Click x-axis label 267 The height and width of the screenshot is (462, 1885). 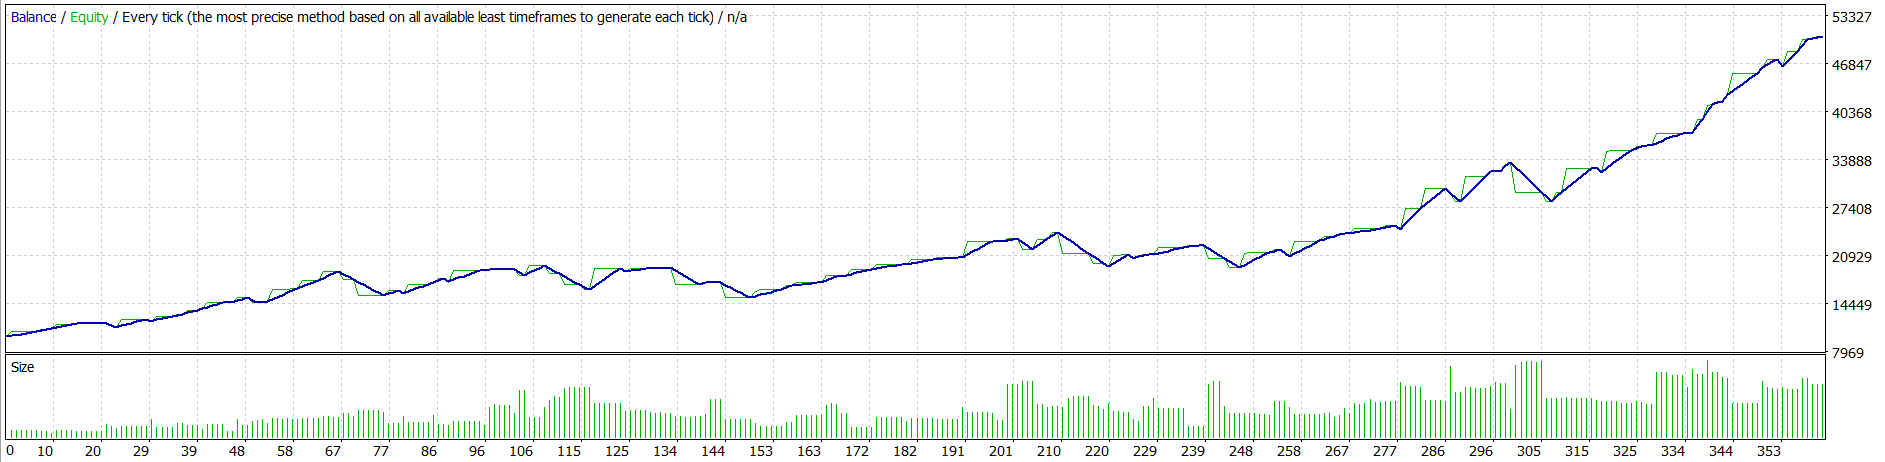(1337, 451)
